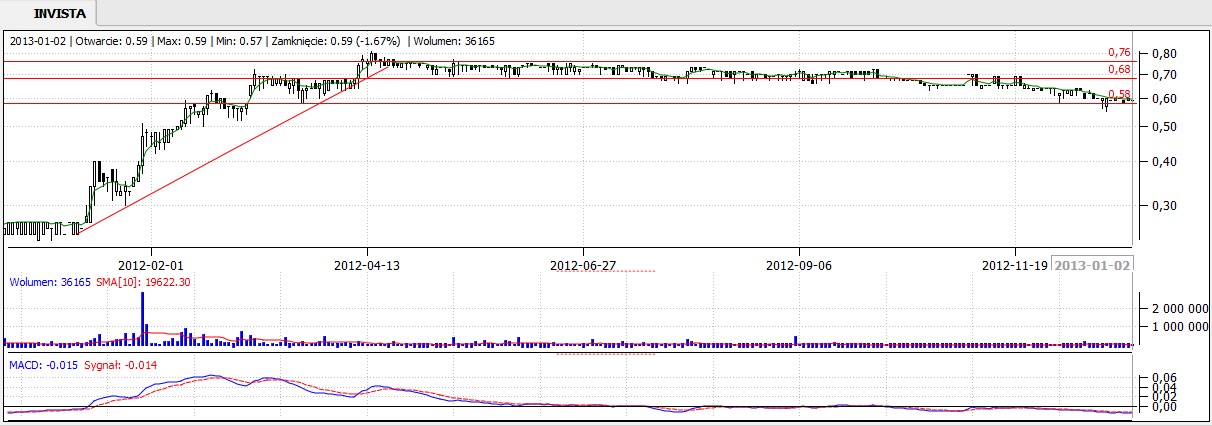Screen dimensions: 1212x426
Task: Click the 2012-09-06 date on time axis
Action: tap(799, 266)
